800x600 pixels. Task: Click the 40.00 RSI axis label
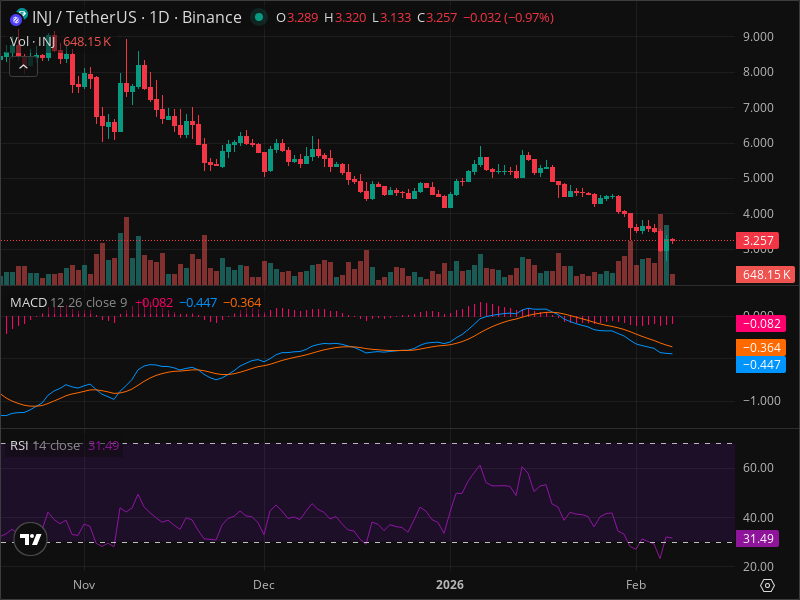758,517
